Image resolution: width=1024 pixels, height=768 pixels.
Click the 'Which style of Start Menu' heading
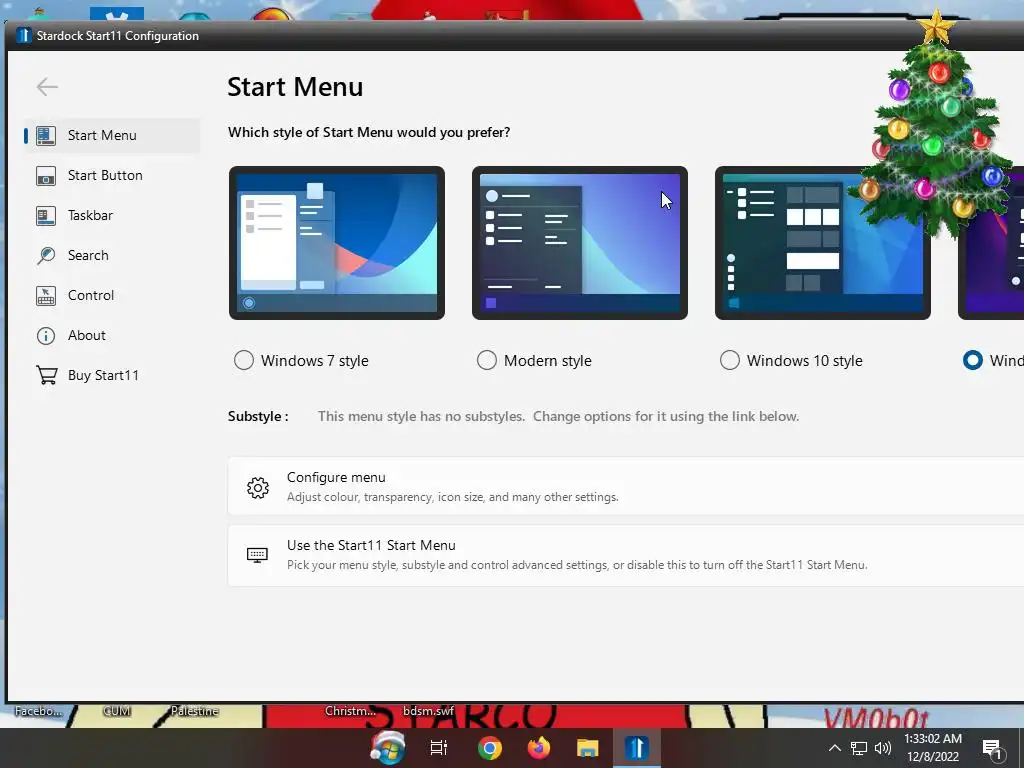tap(369, 133)
